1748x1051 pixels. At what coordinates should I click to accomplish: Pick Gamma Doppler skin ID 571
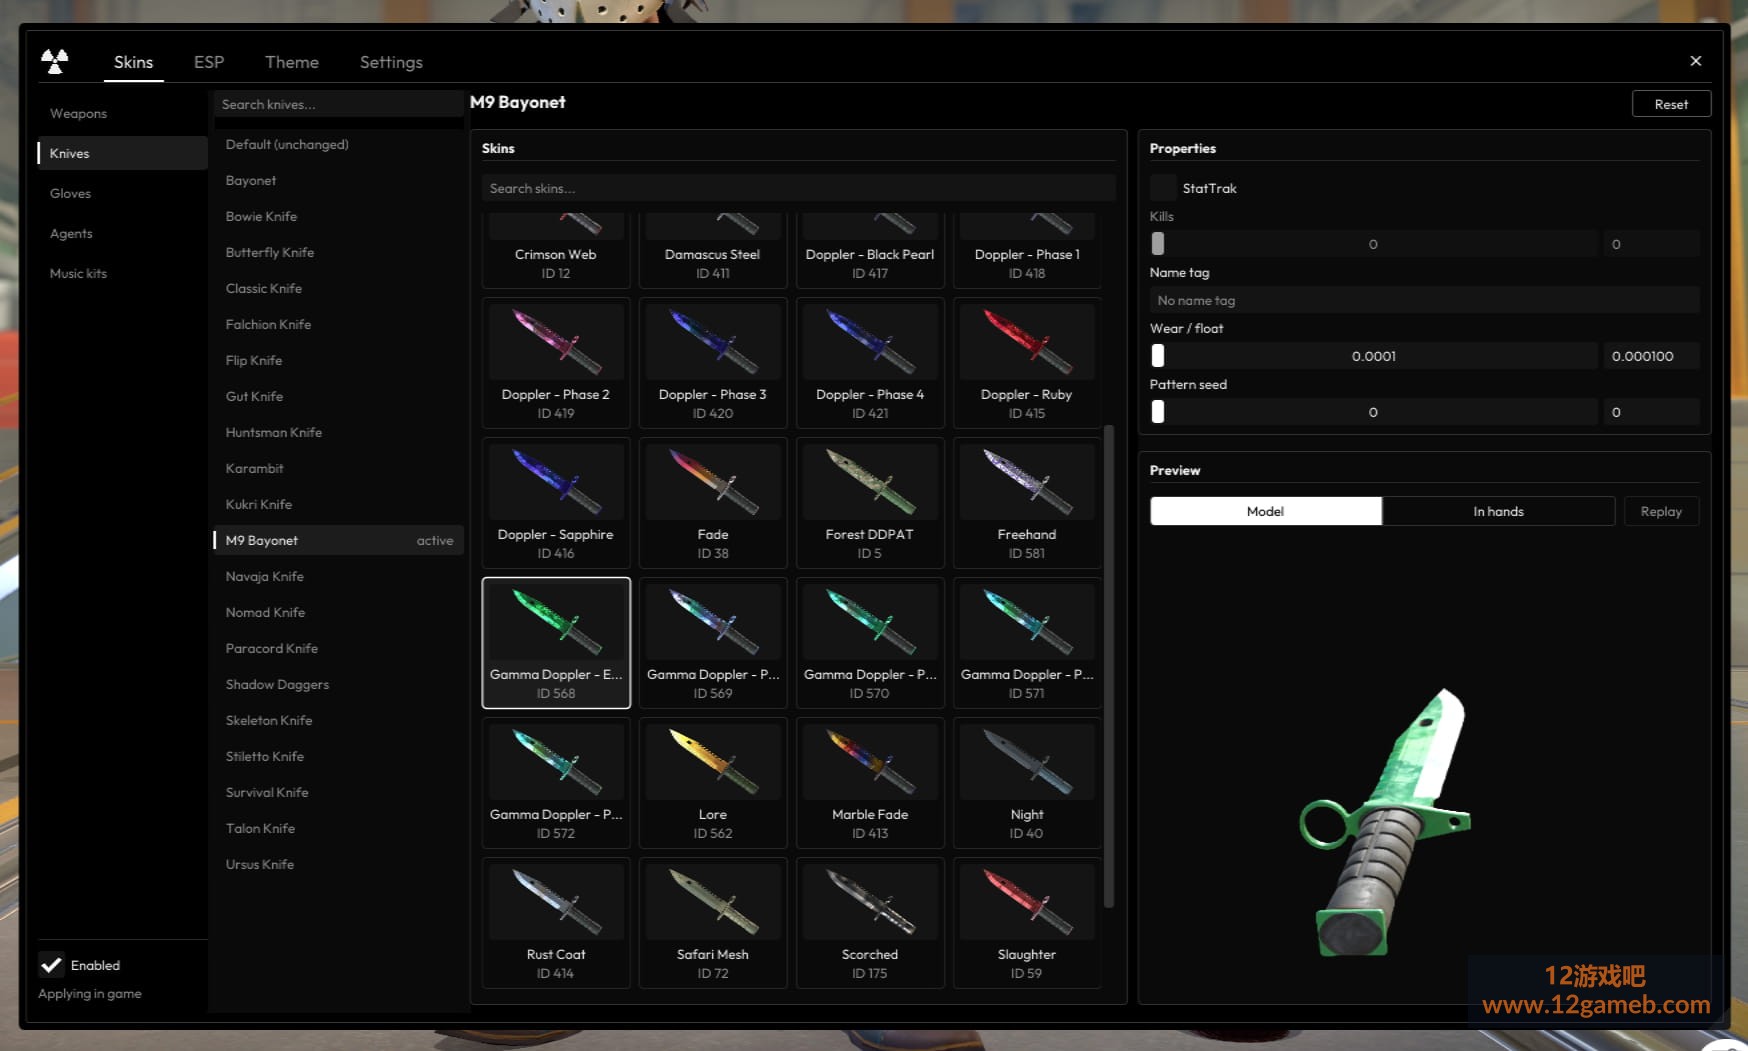[1027, 643]
